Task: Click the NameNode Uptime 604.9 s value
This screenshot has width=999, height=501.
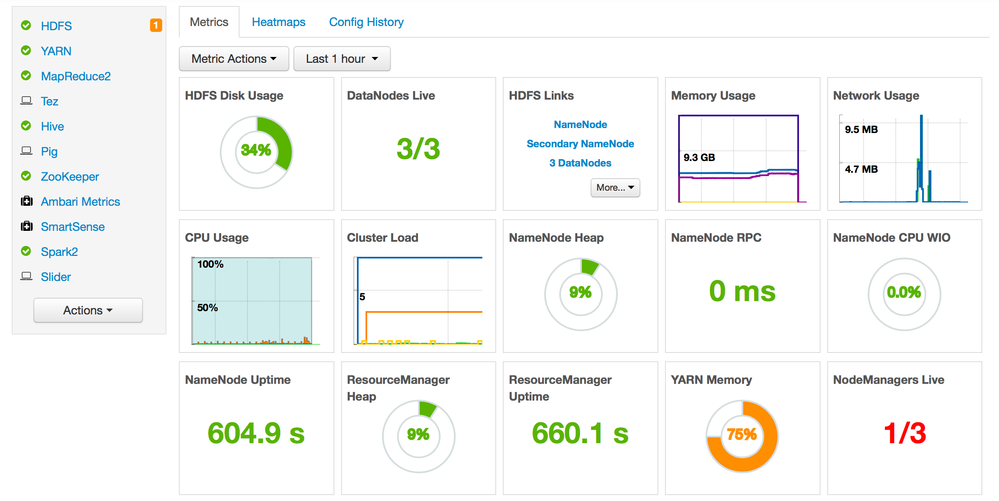Action: (x=256, y=433)
